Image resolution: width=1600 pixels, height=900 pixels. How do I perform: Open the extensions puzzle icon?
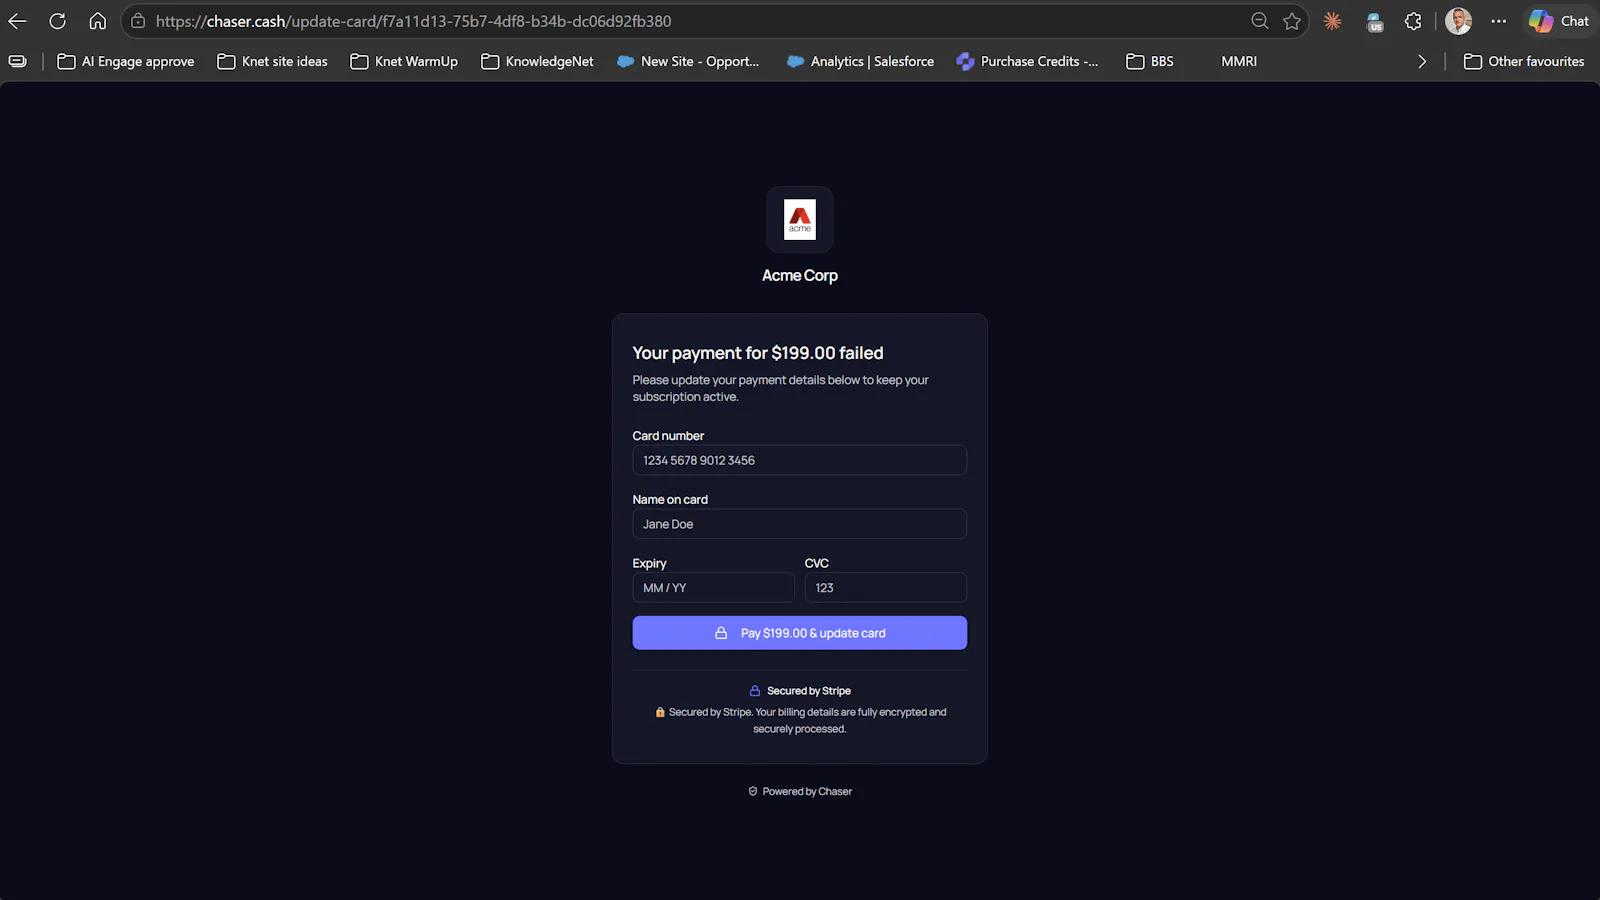[1413, 21]
